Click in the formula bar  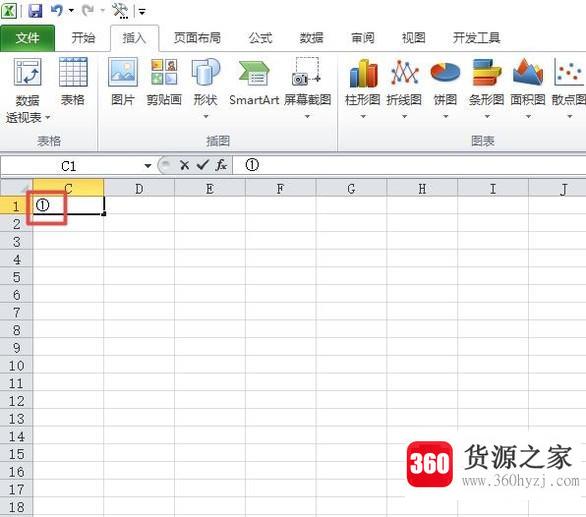[x=411, y=165]
